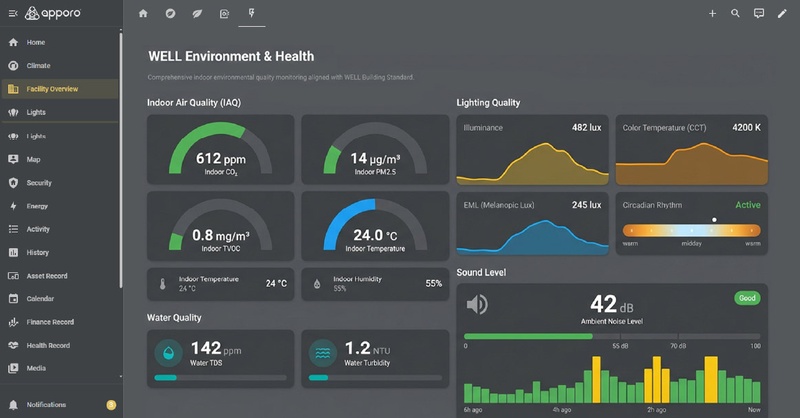Click the Map icon in sidebar
Screen dimensions: 800x418
point(13,159)
